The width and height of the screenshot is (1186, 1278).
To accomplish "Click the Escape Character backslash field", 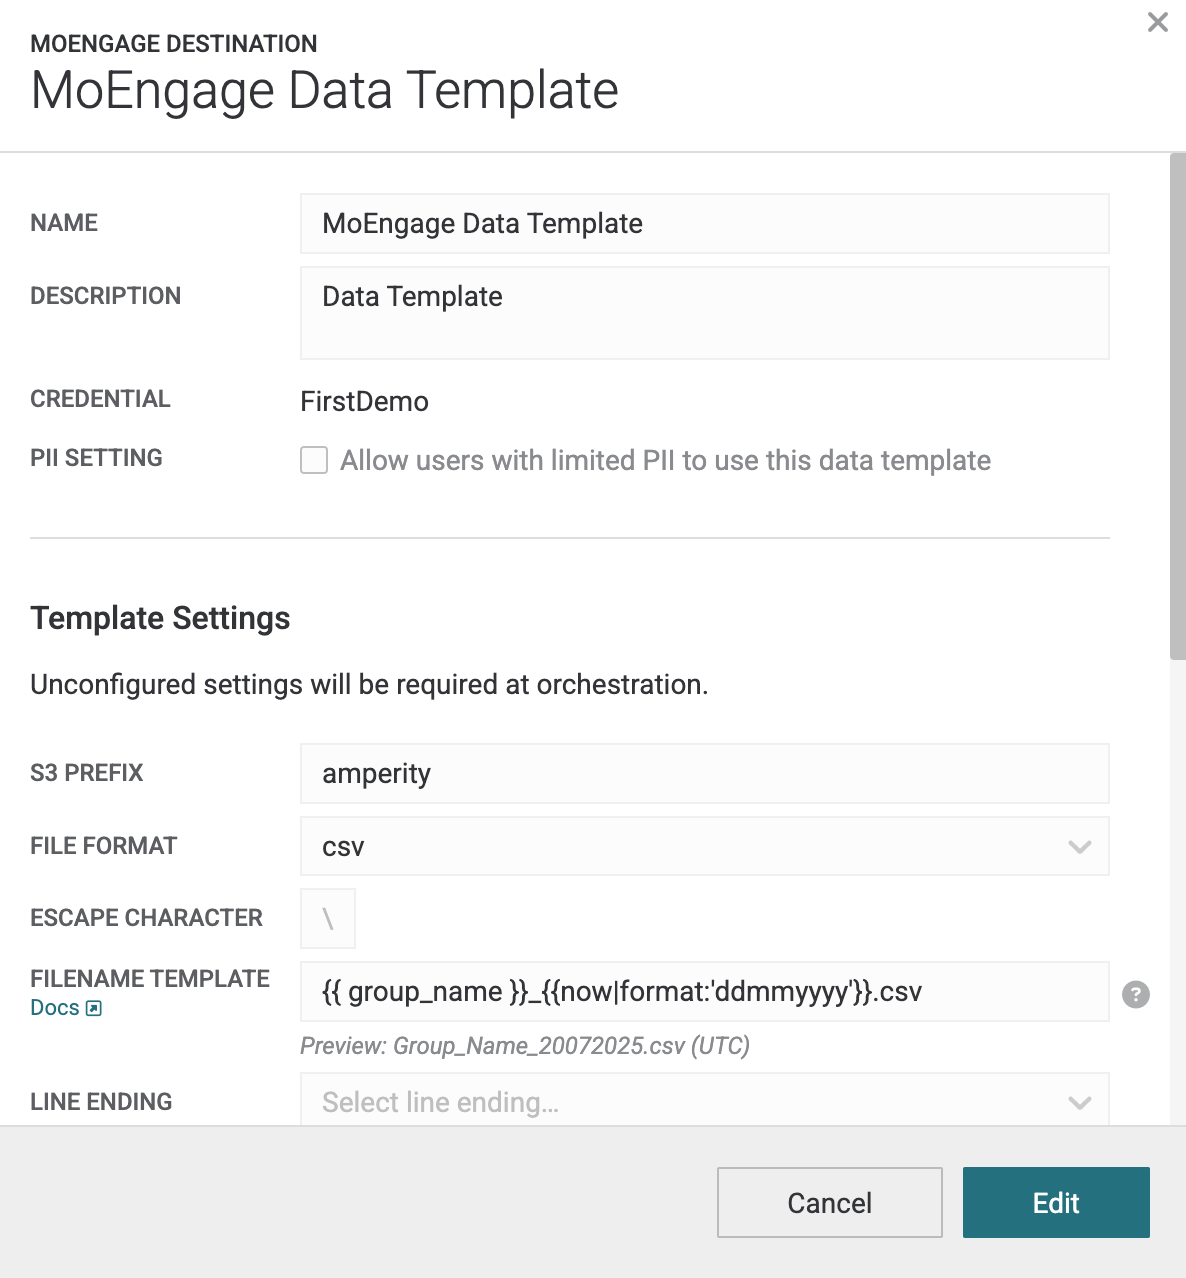I will (328, 918).
